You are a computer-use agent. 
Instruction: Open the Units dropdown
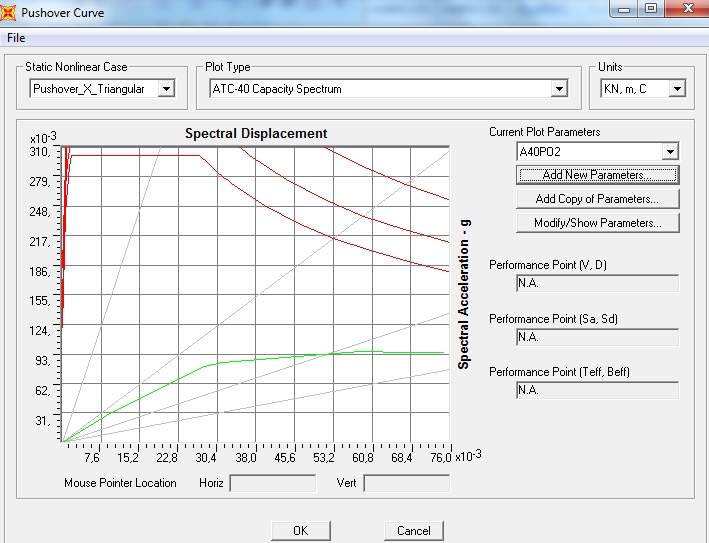[x=677, y=89]
